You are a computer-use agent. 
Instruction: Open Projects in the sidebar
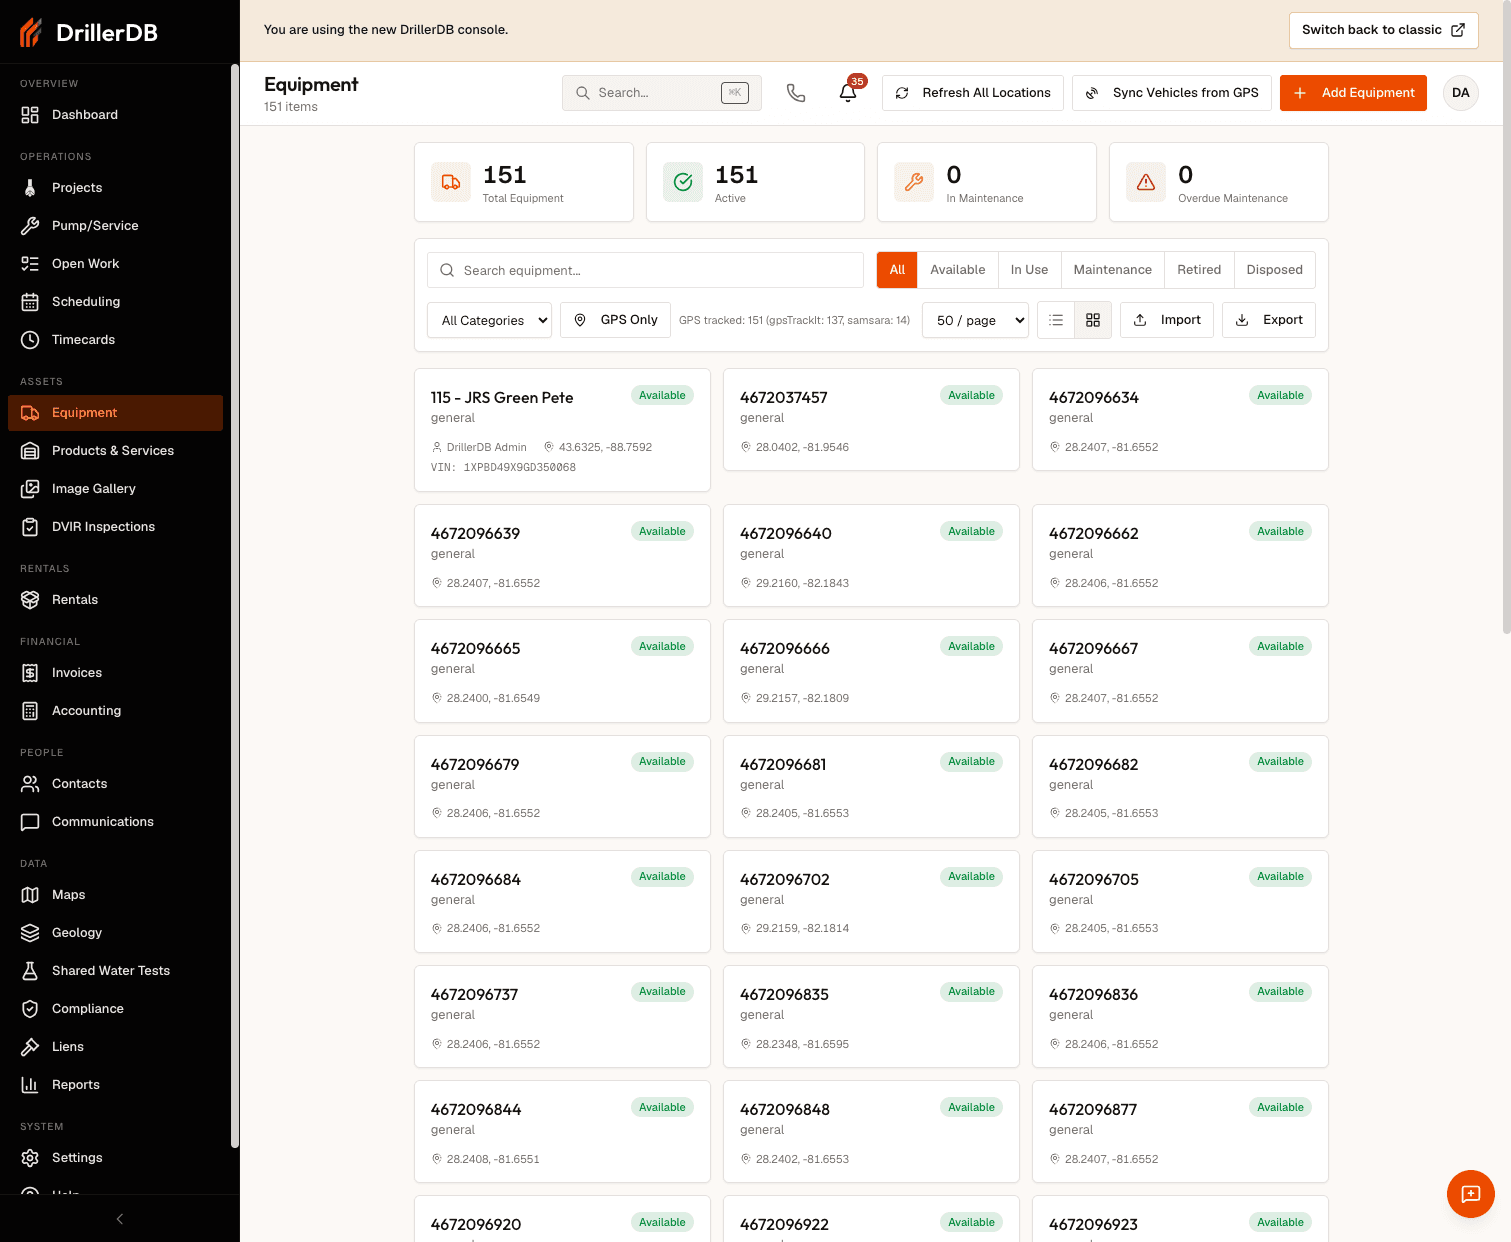(x=115, y=188)
